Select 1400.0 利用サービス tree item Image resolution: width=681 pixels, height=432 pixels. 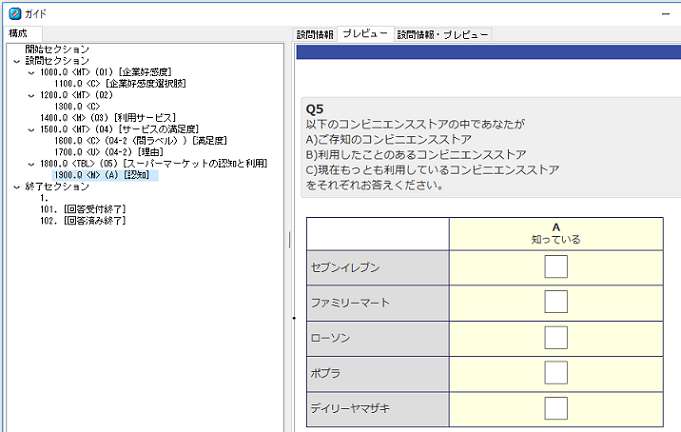click(108, 118)
